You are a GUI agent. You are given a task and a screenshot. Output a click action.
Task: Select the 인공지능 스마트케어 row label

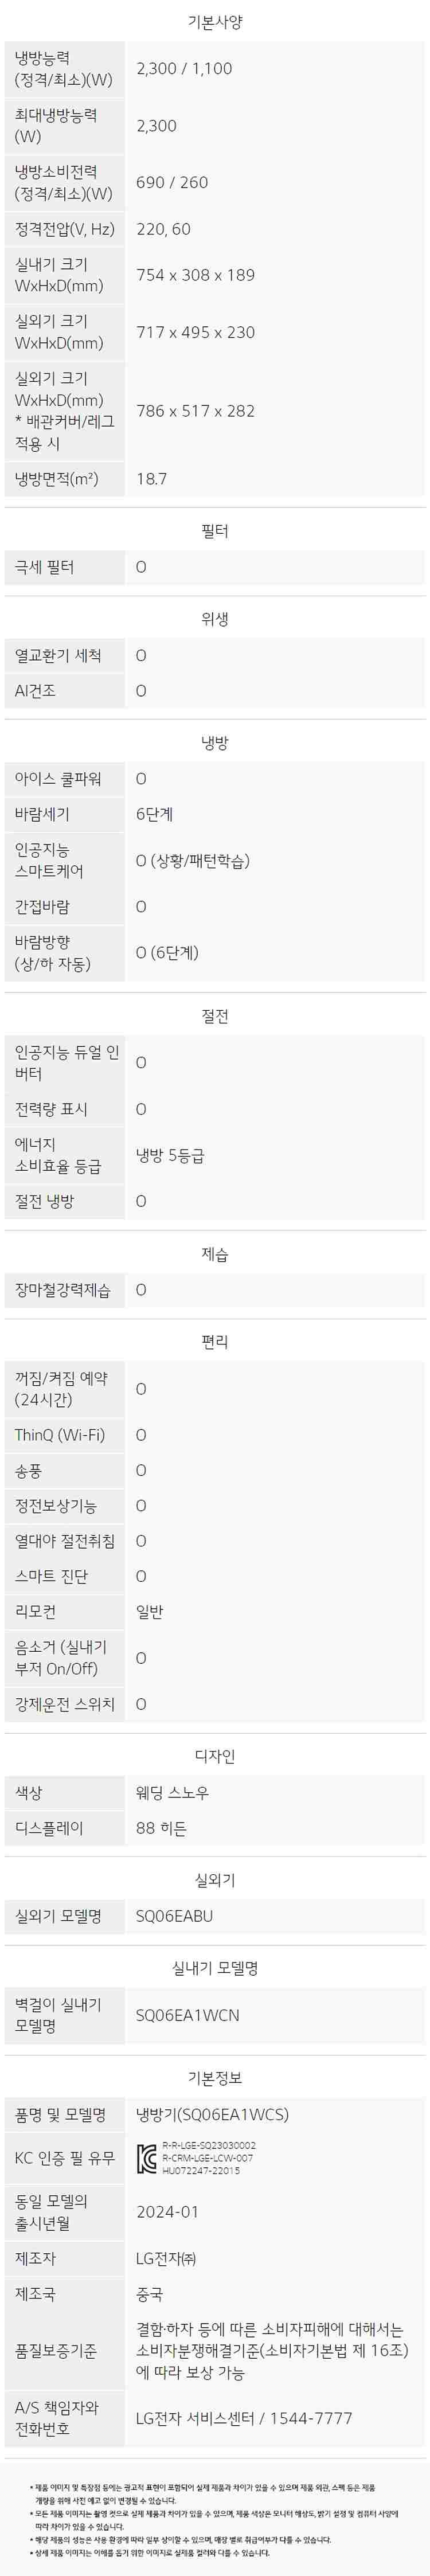pos(49,860)
